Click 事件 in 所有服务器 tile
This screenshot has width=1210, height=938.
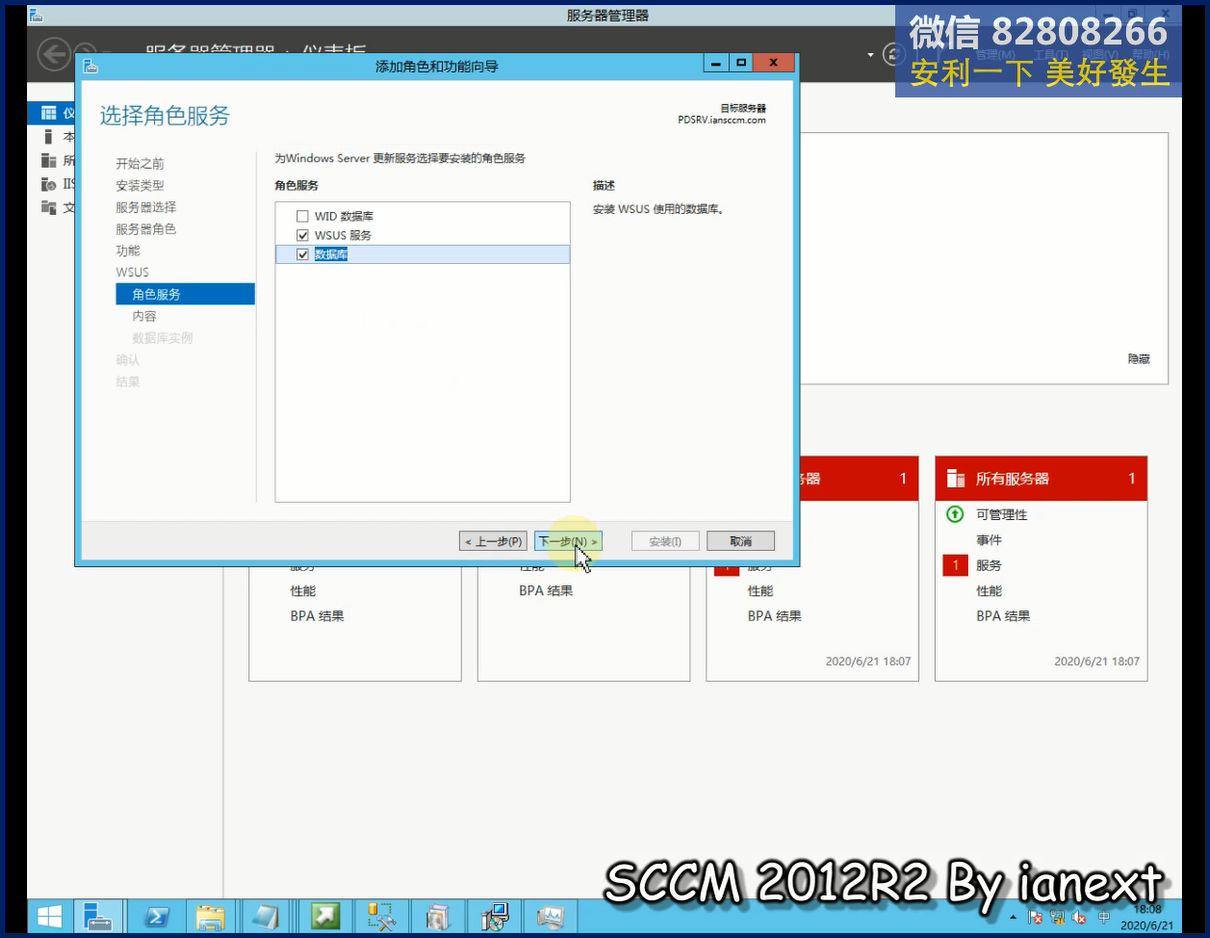point(989,540)
